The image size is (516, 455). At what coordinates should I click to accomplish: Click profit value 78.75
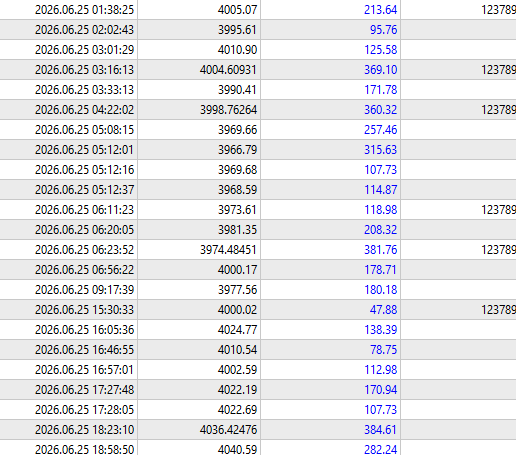(x=383, y=350)
